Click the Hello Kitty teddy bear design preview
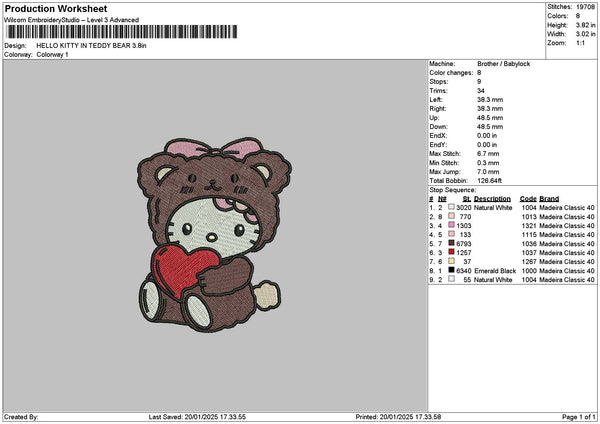The image size is (600, 424). tap(214, 234)
